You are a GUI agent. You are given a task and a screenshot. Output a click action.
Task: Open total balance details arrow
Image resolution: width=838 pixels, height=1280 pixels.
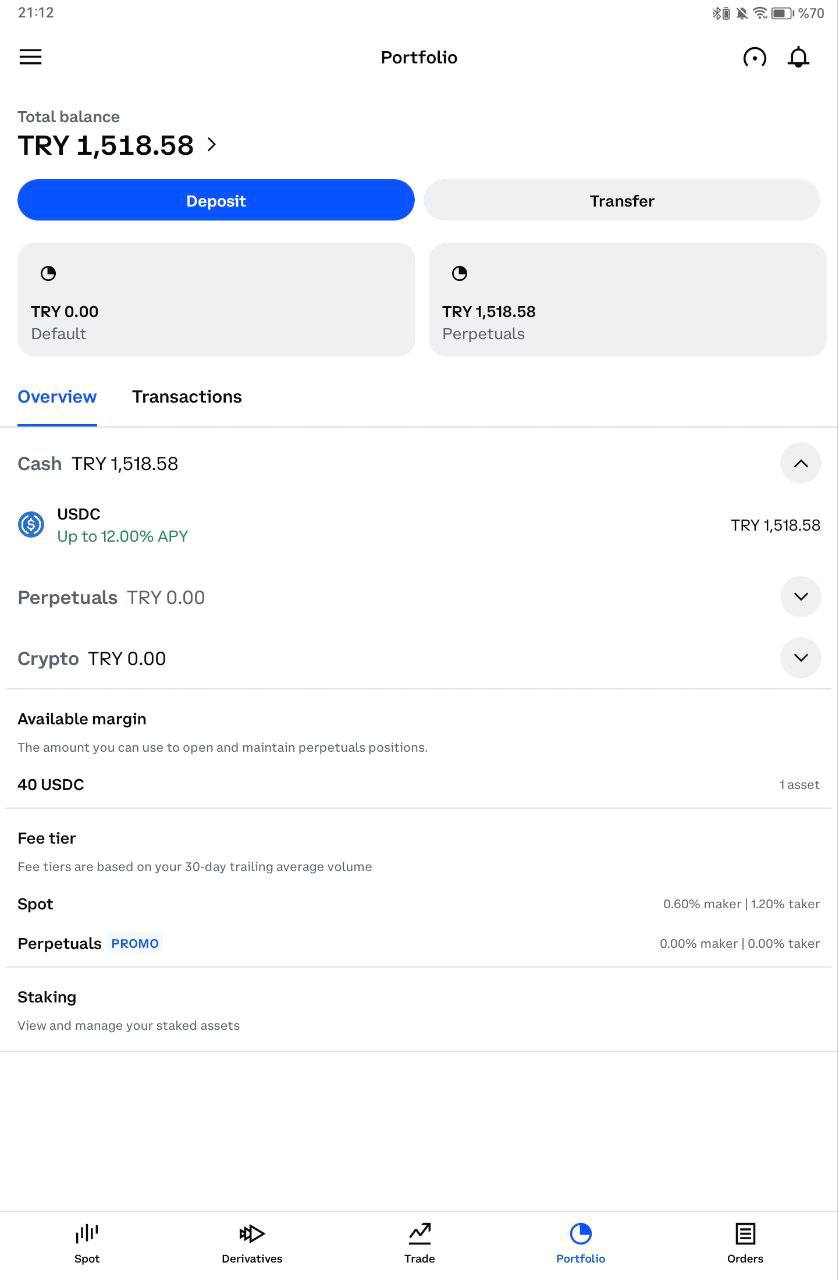[212, 145]
